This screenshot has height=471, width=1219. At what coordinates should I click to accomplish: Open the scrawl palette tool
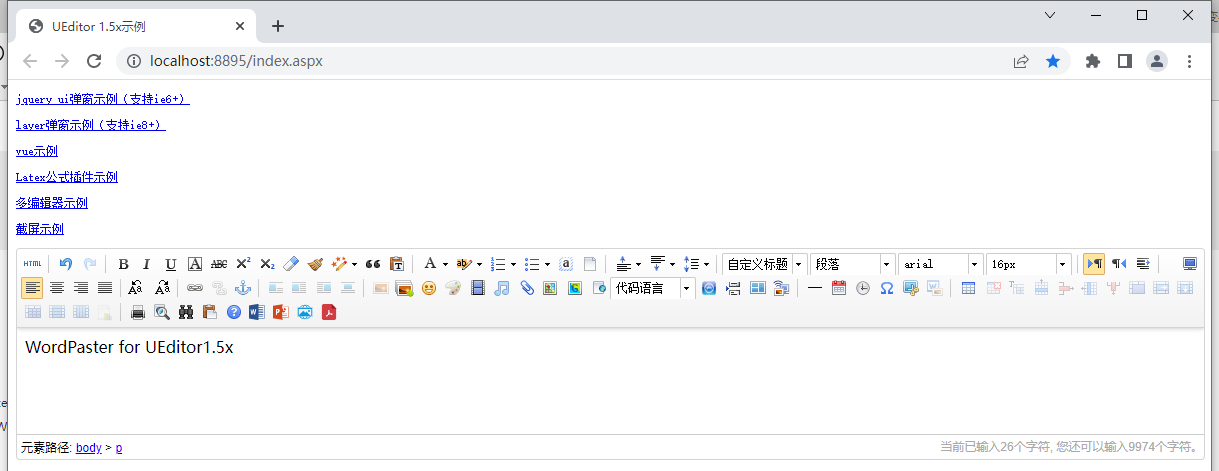tap(453, 288)
